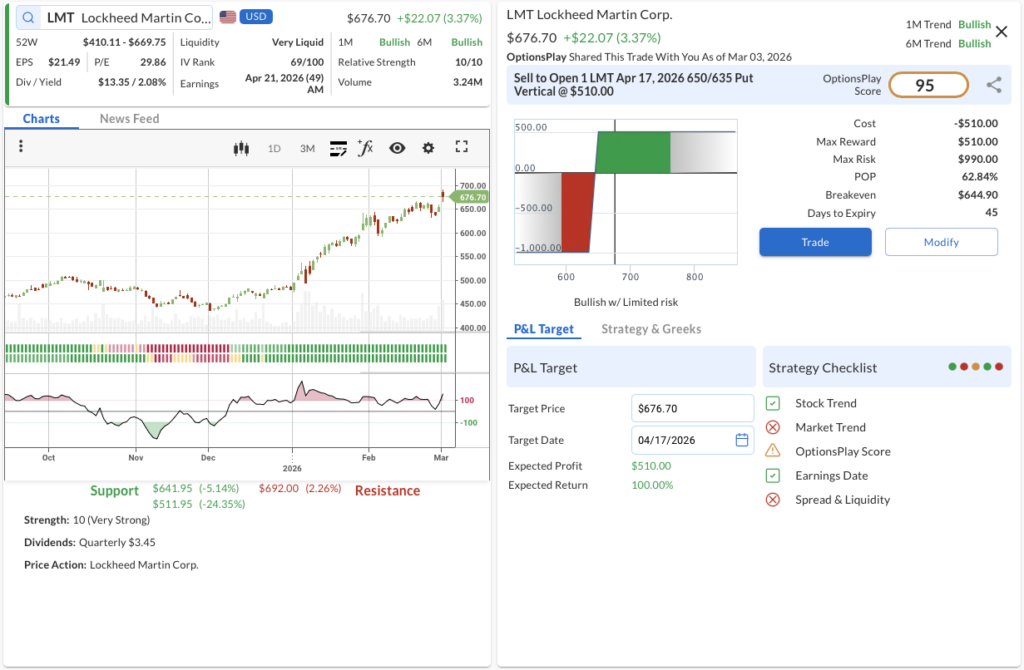Image resolution: width=1024 pixels, height=670 pixels.
Task: Open the Strategy & Greeks tab
Action: point(651,329)
